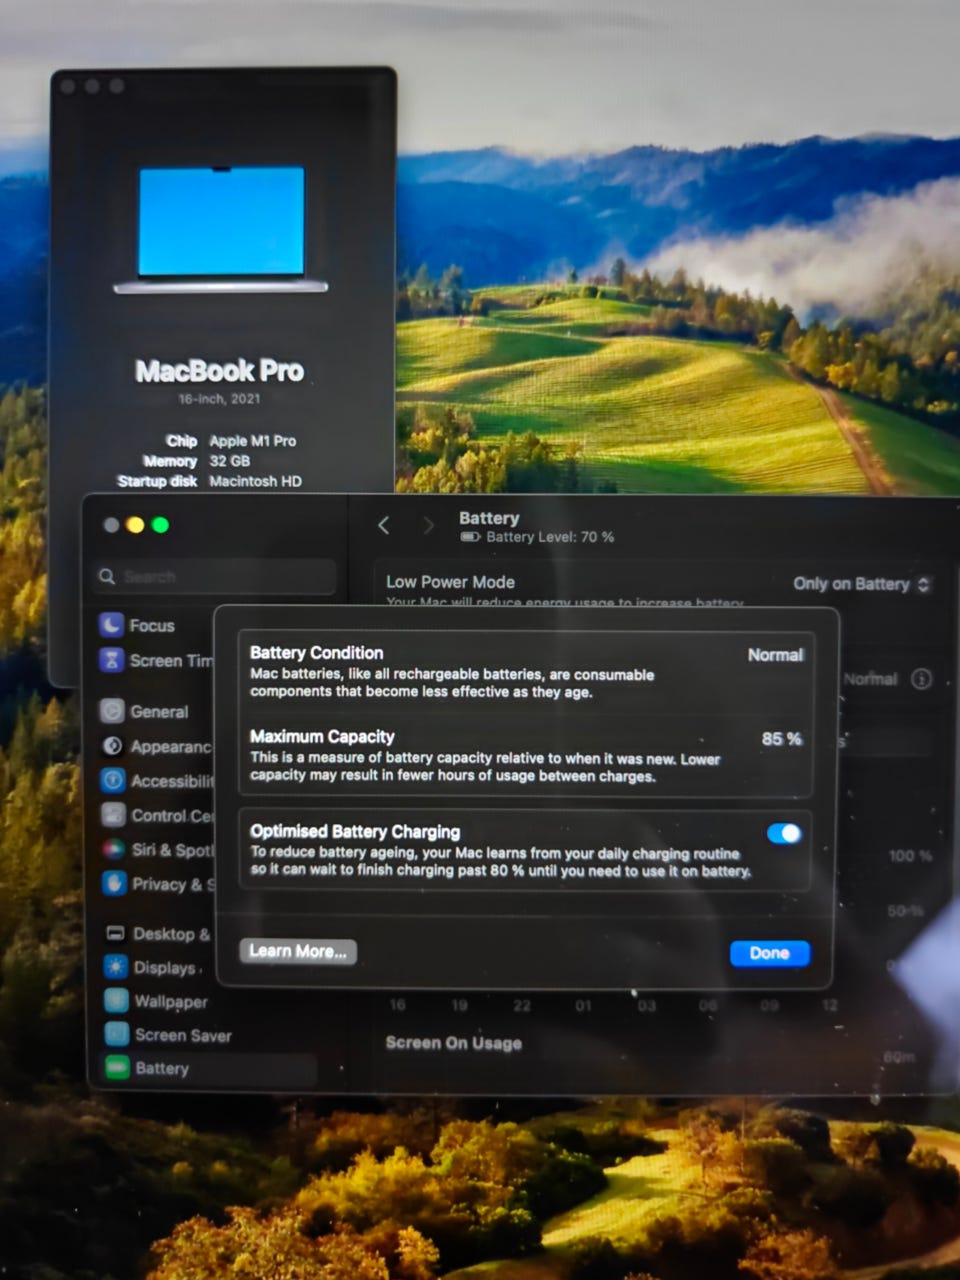Screen dimensions: 960x1280
Task: Confirm with the Done button
Action: point(770,953)
